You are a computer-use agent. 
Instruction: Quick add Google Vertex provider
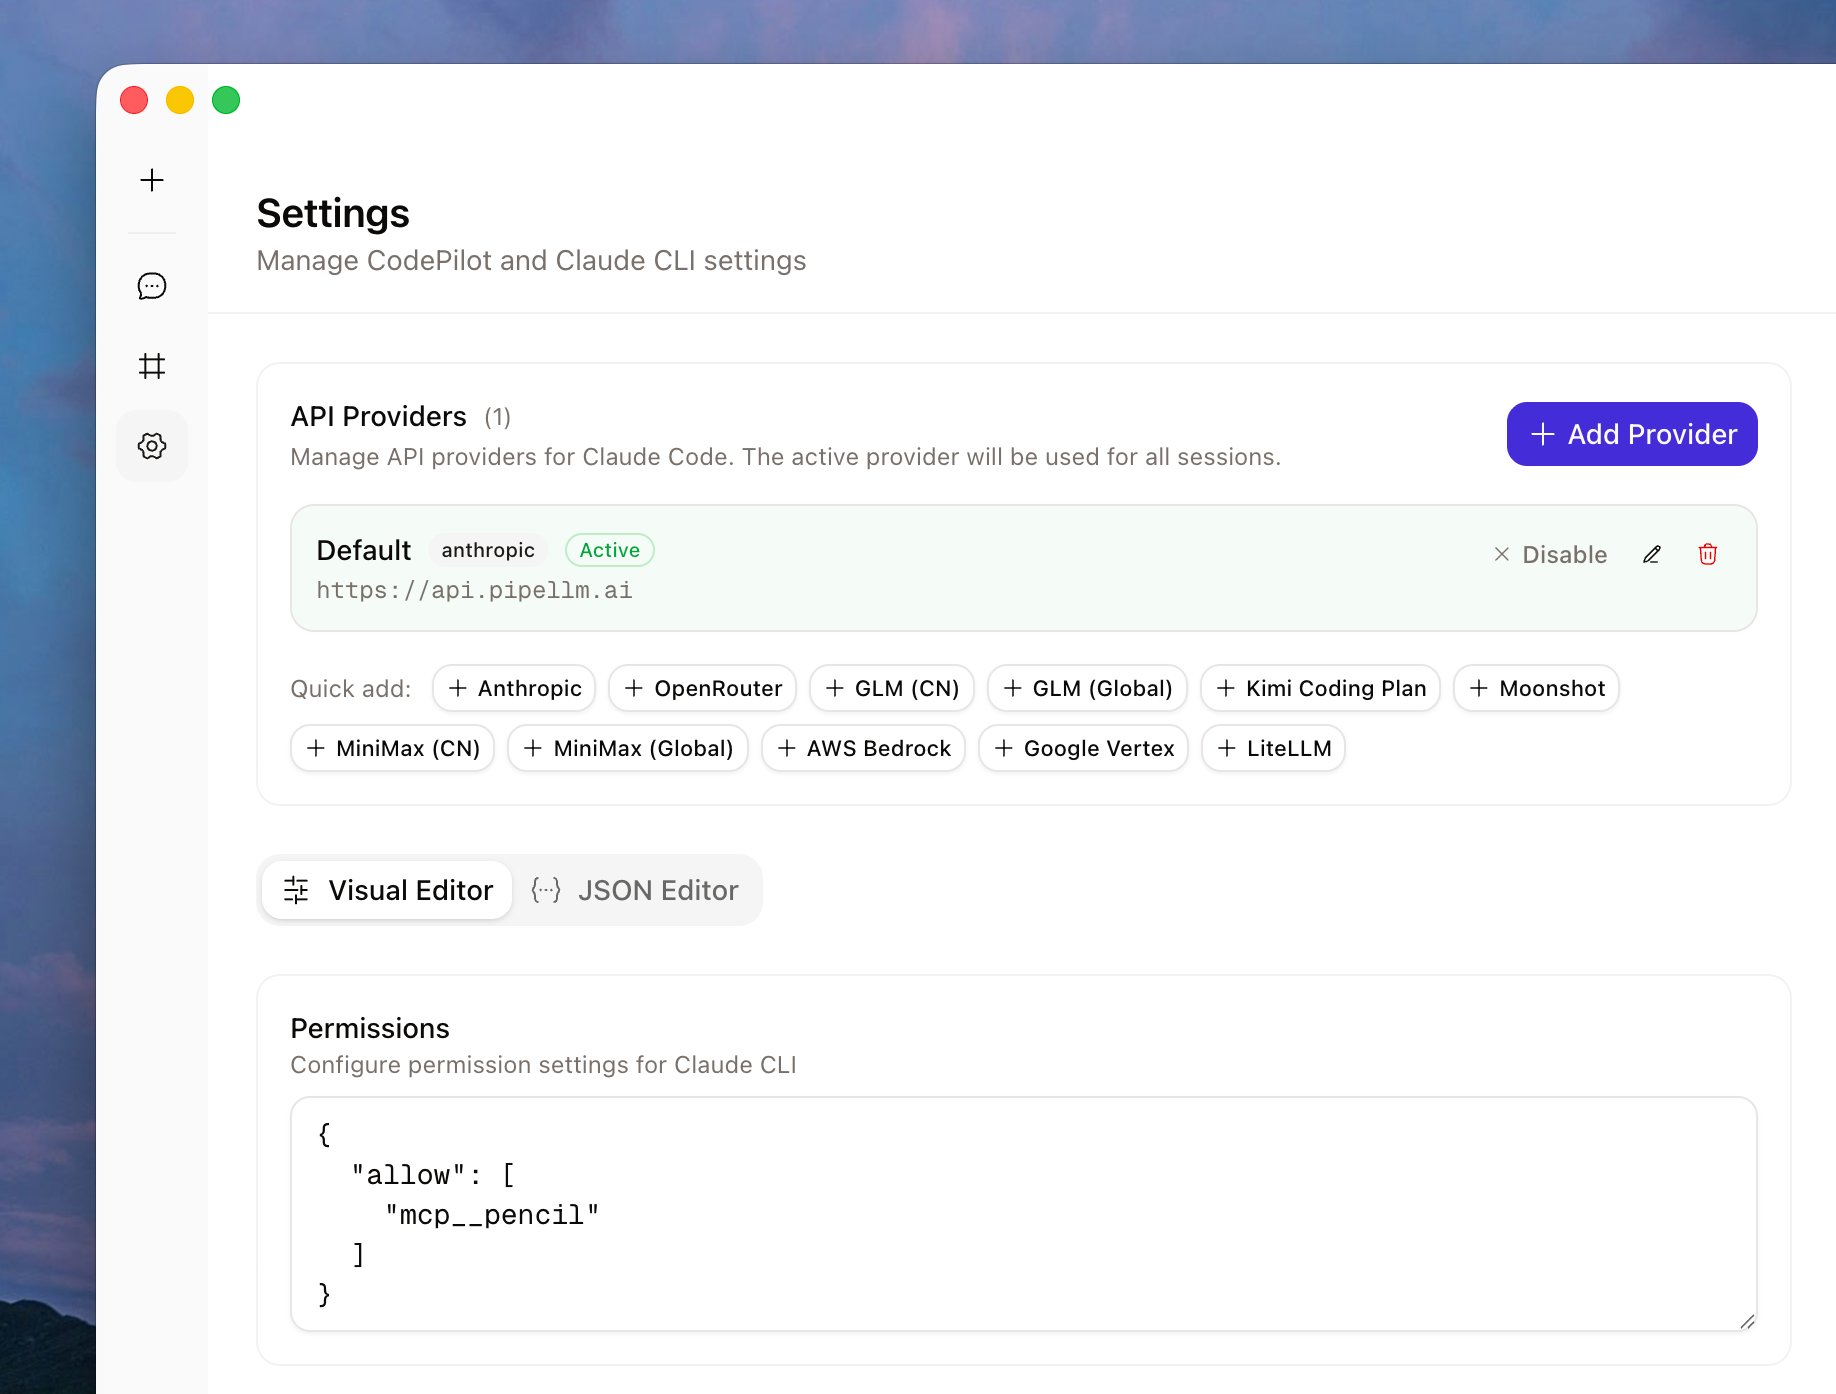point(1083,748)
